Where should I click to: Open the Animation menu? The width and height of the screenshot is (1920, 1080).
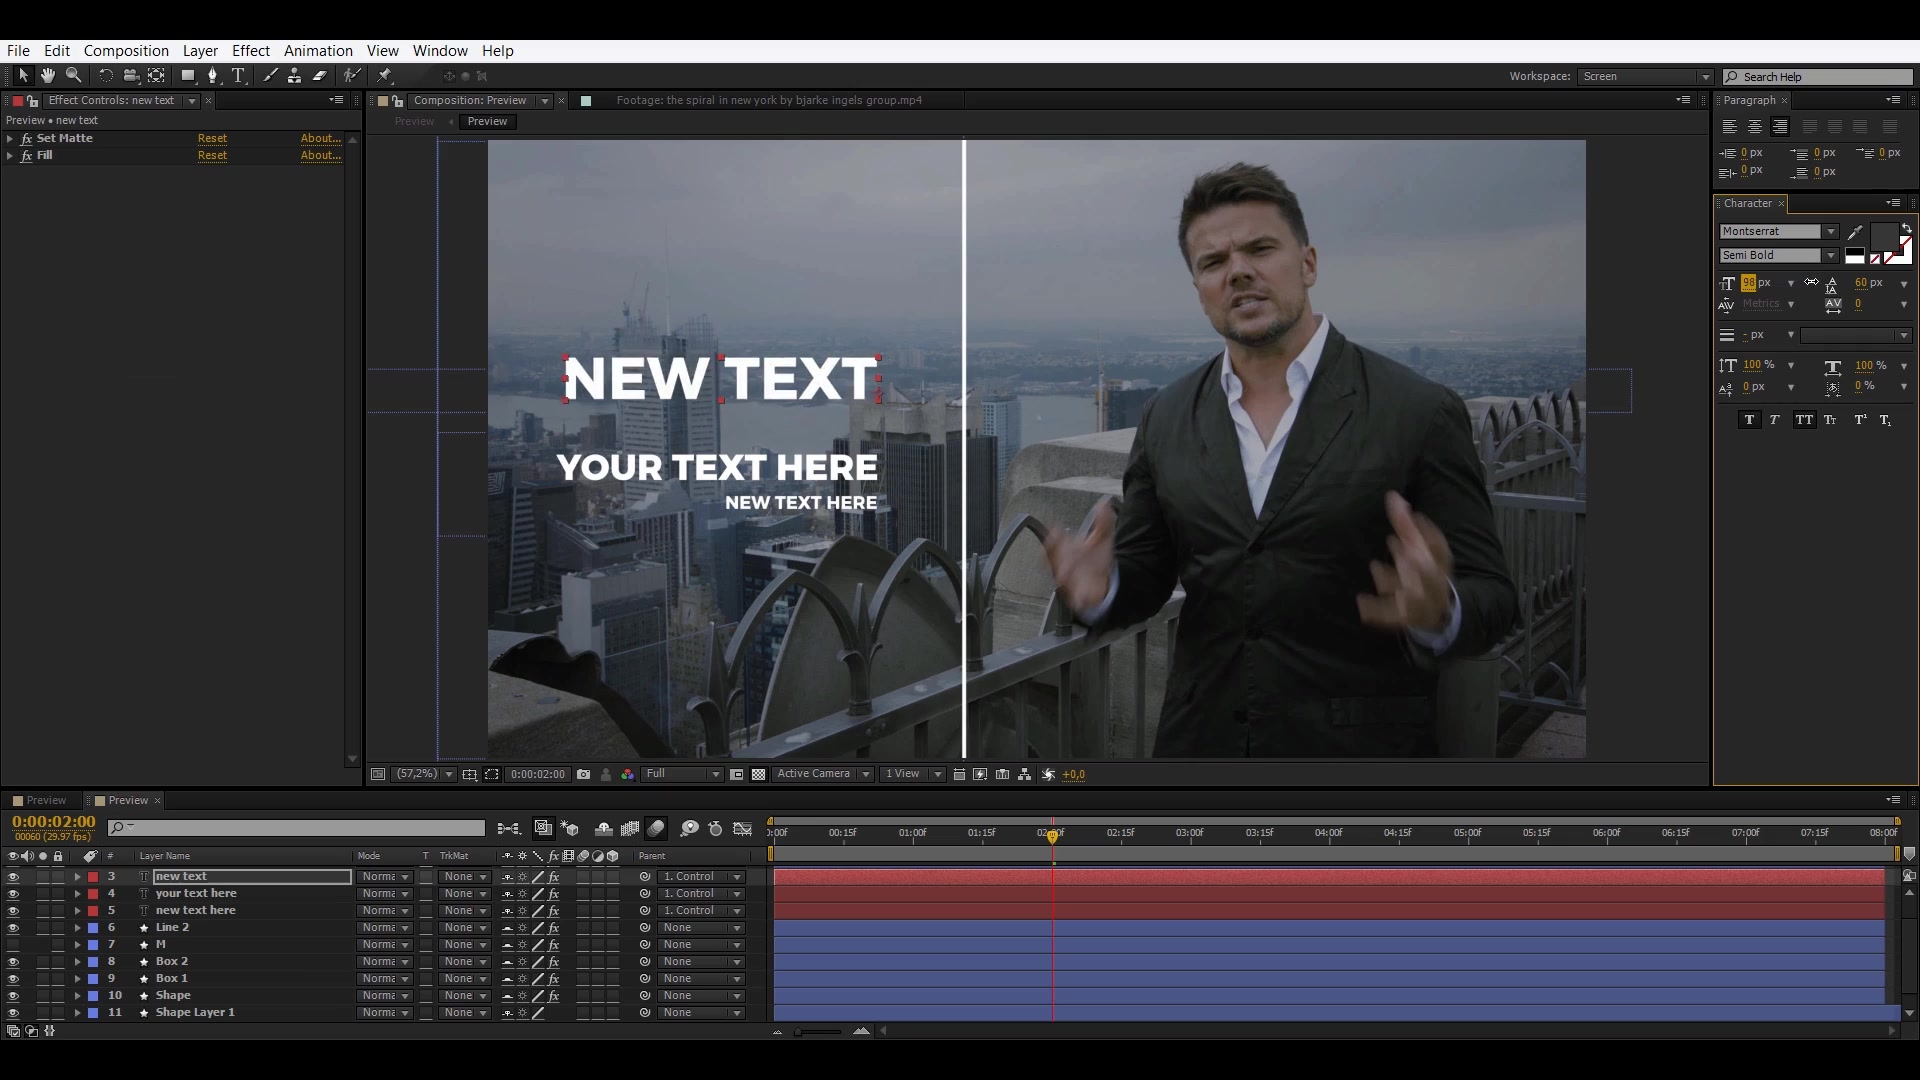[x=318, y=50]
